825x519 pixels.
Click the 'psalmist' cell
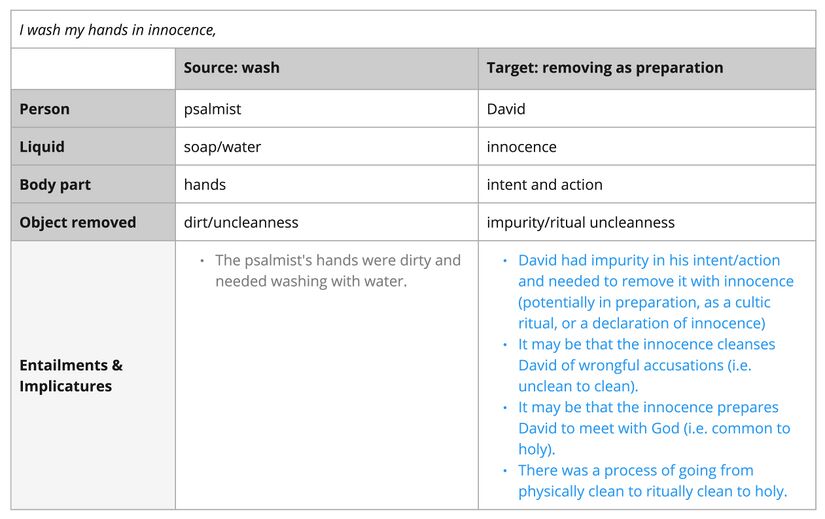(x=212, y=108)
